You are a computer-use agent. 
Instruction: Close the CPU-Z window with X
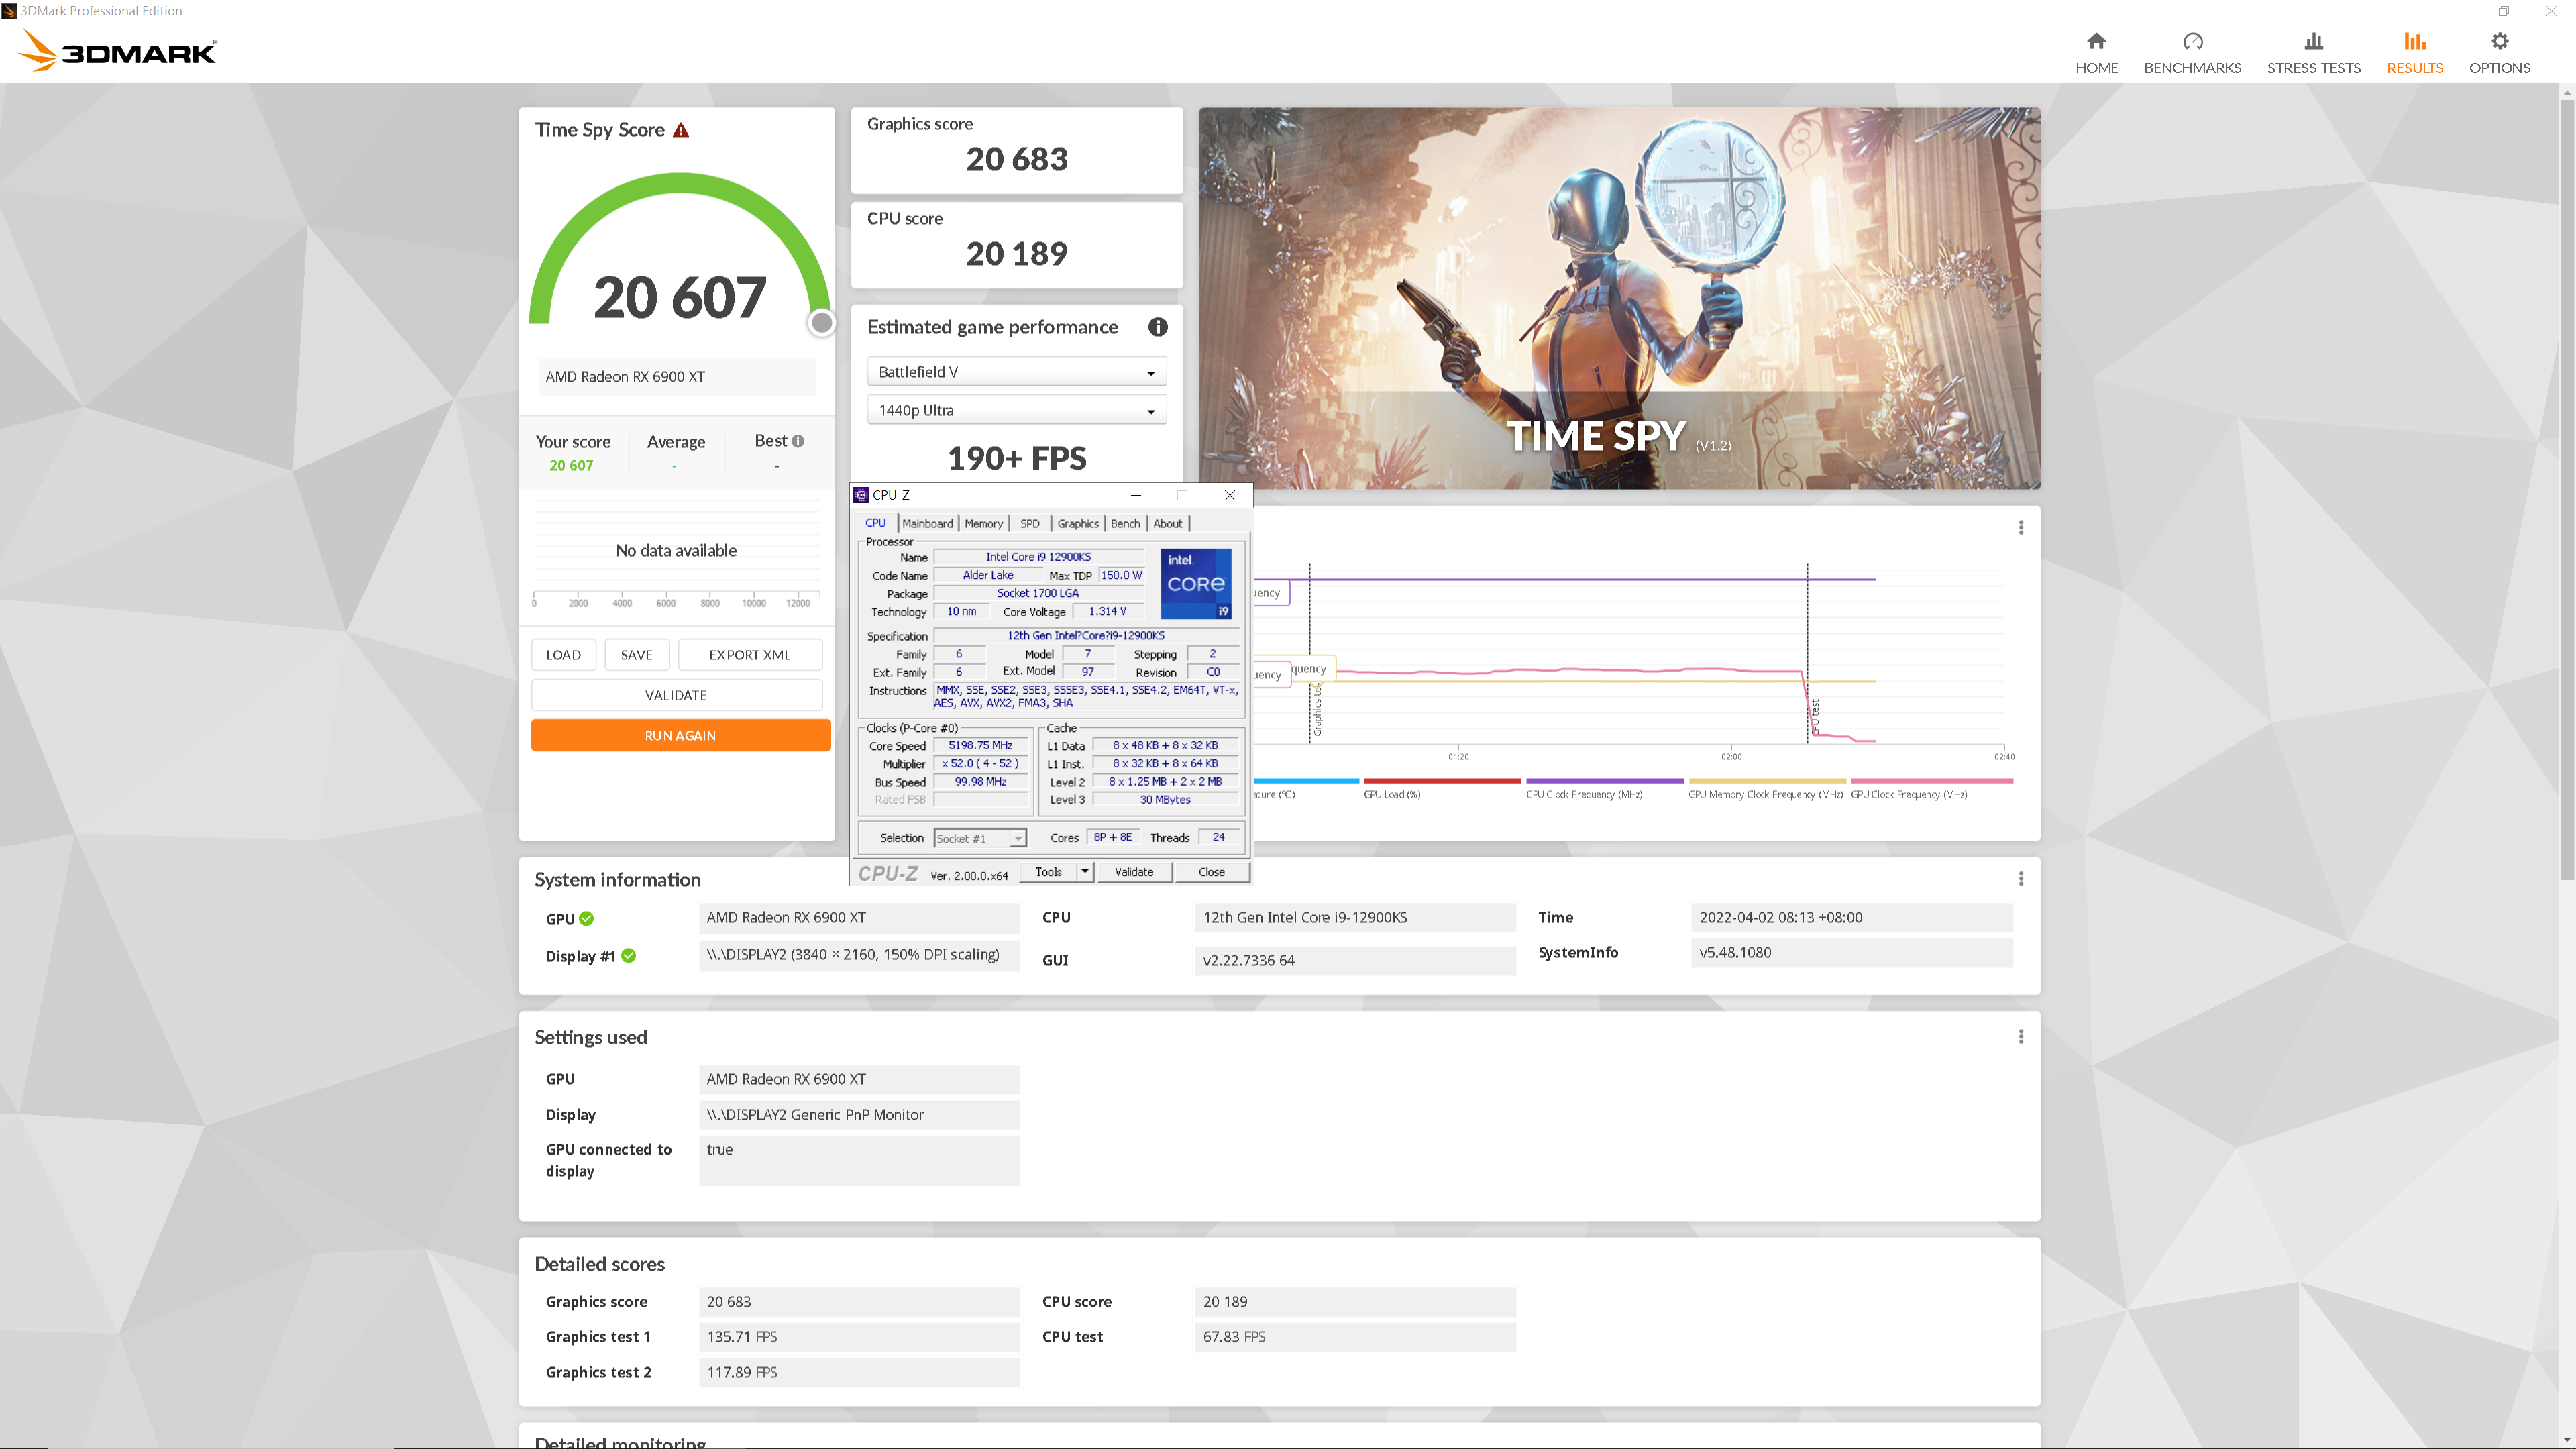tap(1229, 495)
